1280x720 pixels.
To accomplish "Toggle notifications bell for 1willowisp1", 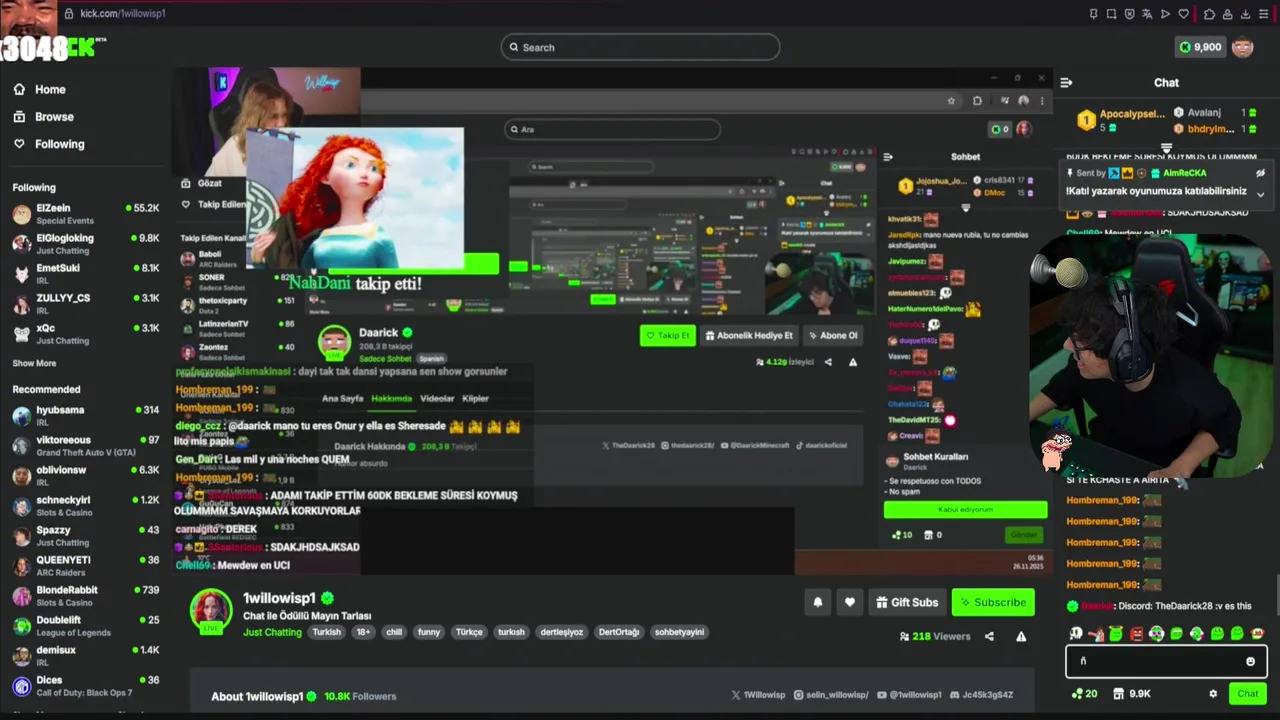I will coord(818,602).
